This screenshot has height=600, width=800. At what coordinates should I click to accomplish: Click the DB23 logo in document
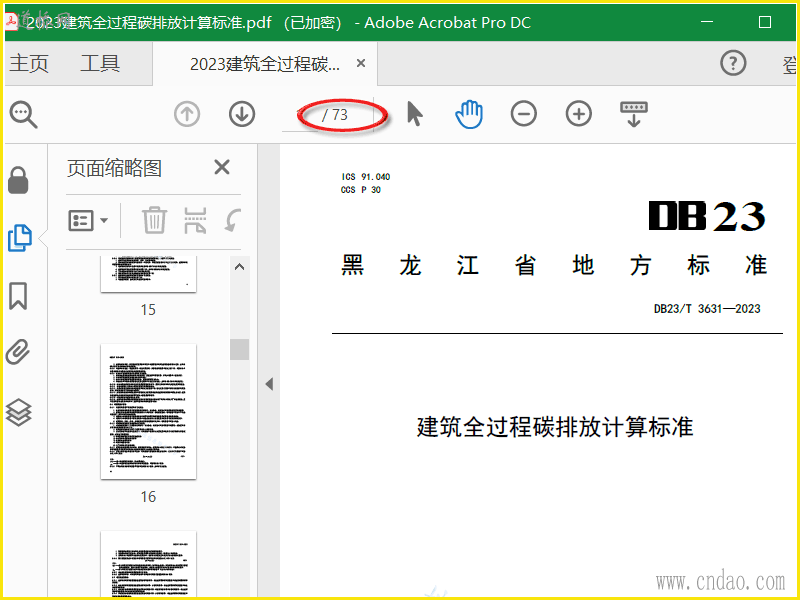tap(707, 216)
